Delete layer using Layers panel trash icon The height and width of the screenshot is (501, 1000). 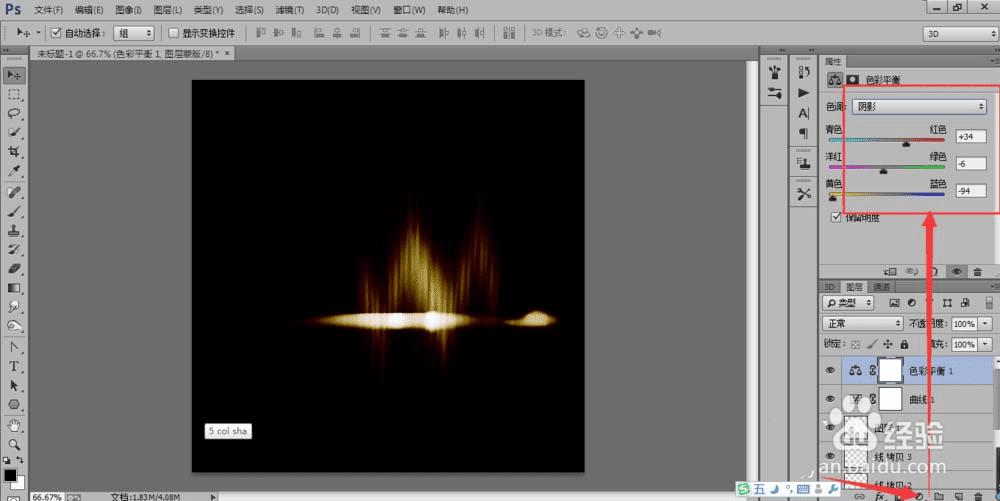(978, 496)
